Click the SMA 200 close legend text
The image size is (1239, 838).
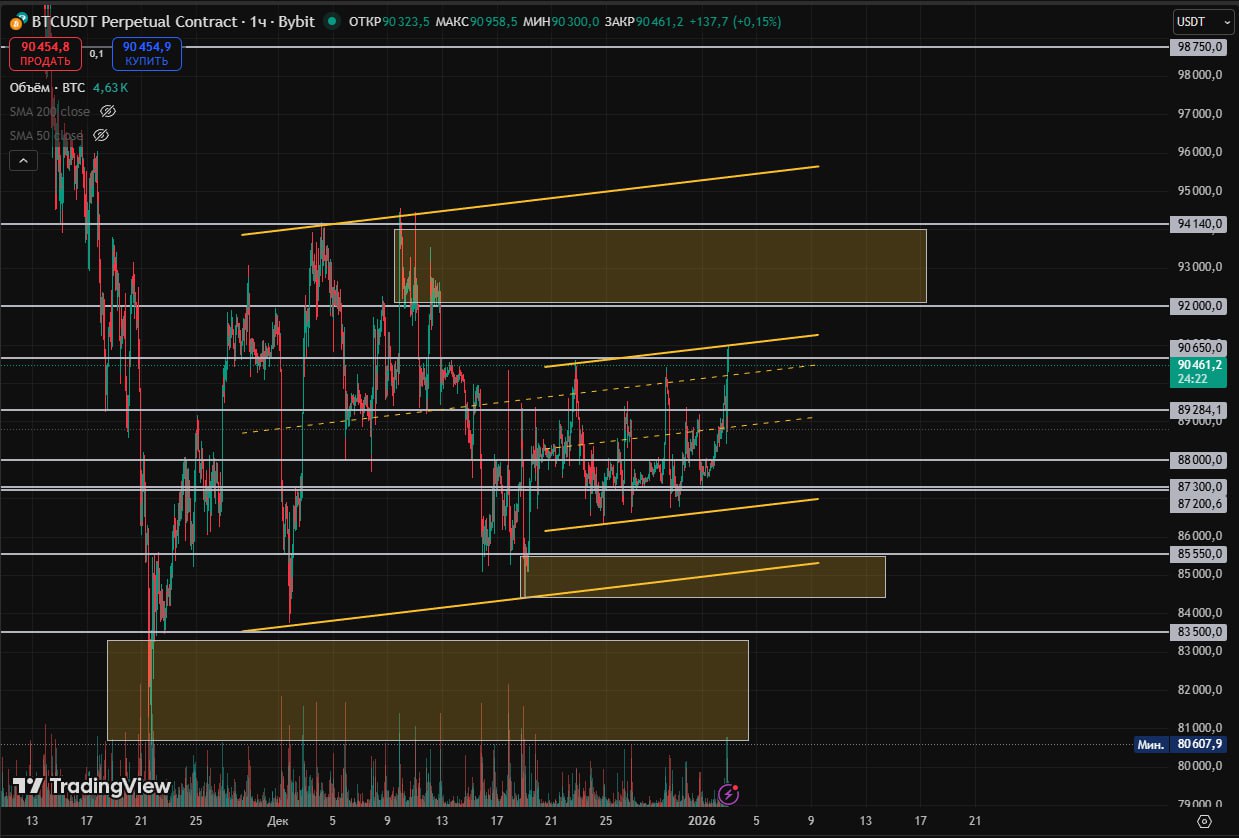click(x=50, y=112)
